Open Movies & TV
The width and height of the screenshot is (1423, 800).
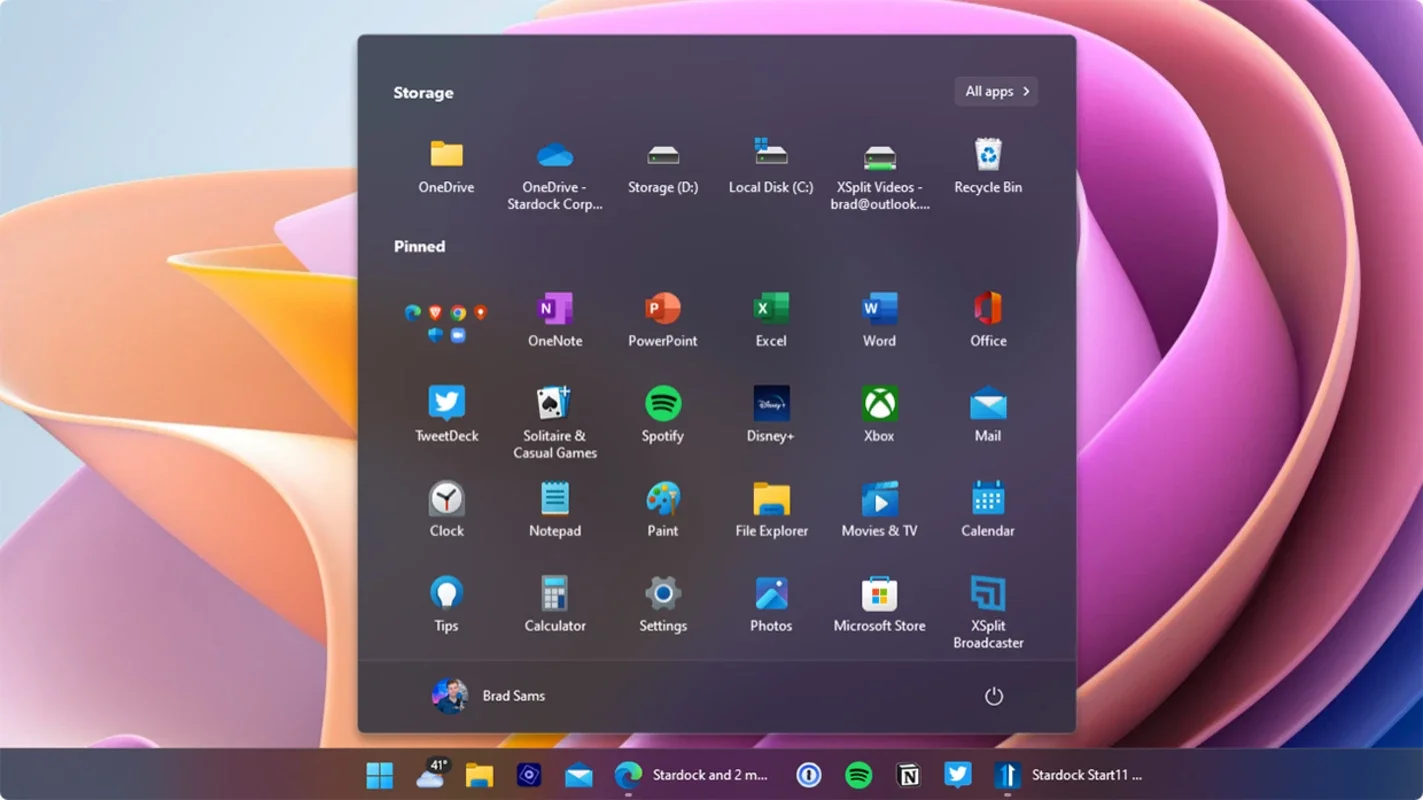click(x=880, y=510)
